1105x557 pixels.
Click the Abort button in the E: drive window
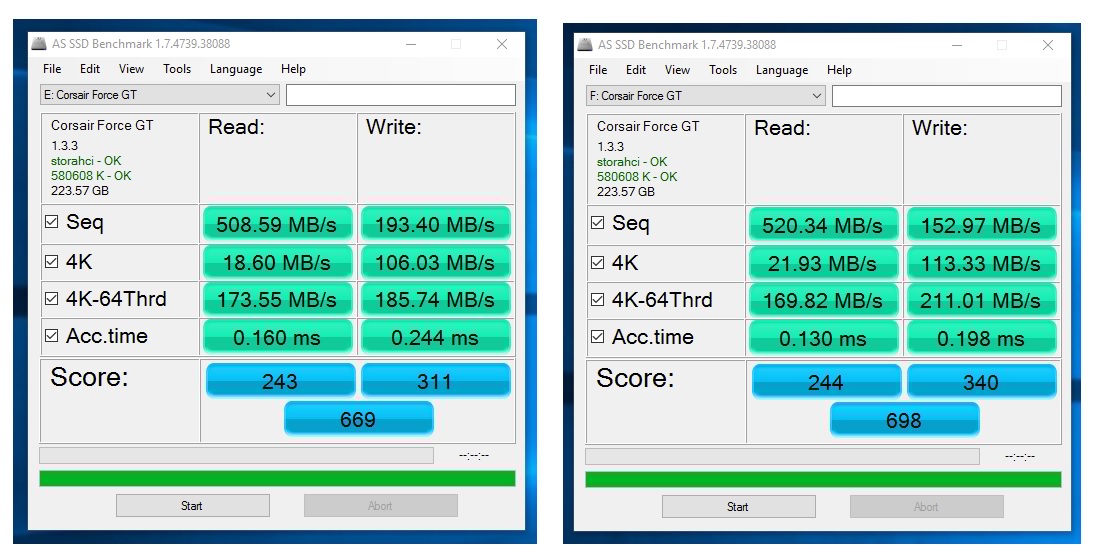point(381,506)
